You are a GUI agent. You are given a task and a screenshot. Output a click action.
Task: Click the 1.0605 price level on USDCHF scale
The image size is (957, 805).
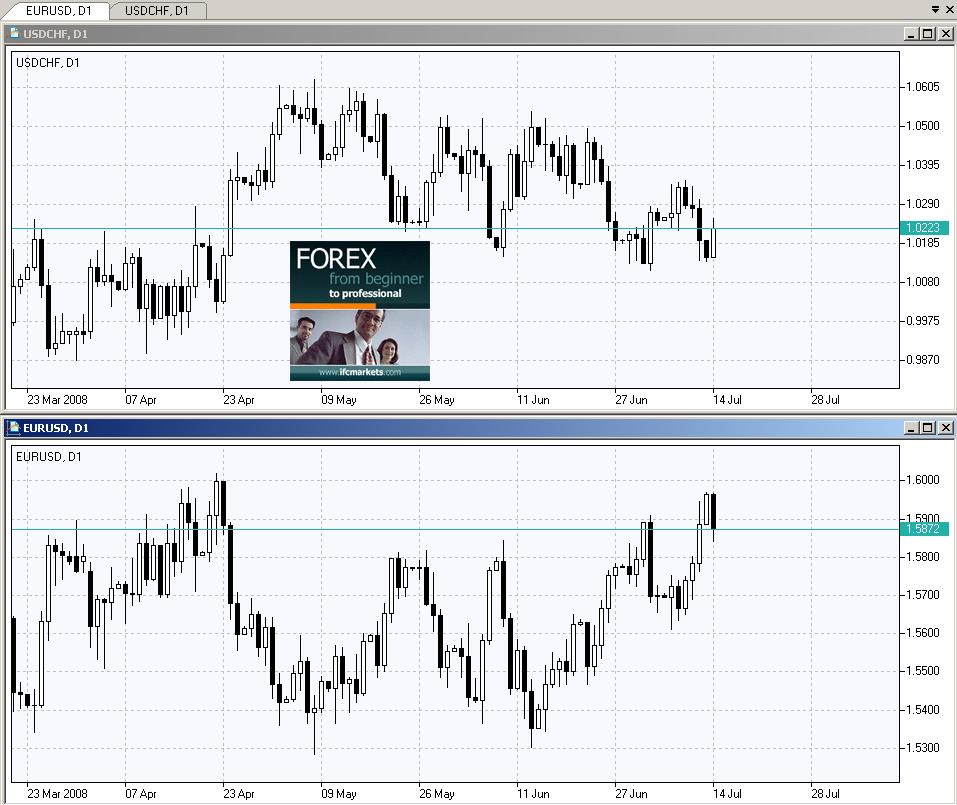923,87
